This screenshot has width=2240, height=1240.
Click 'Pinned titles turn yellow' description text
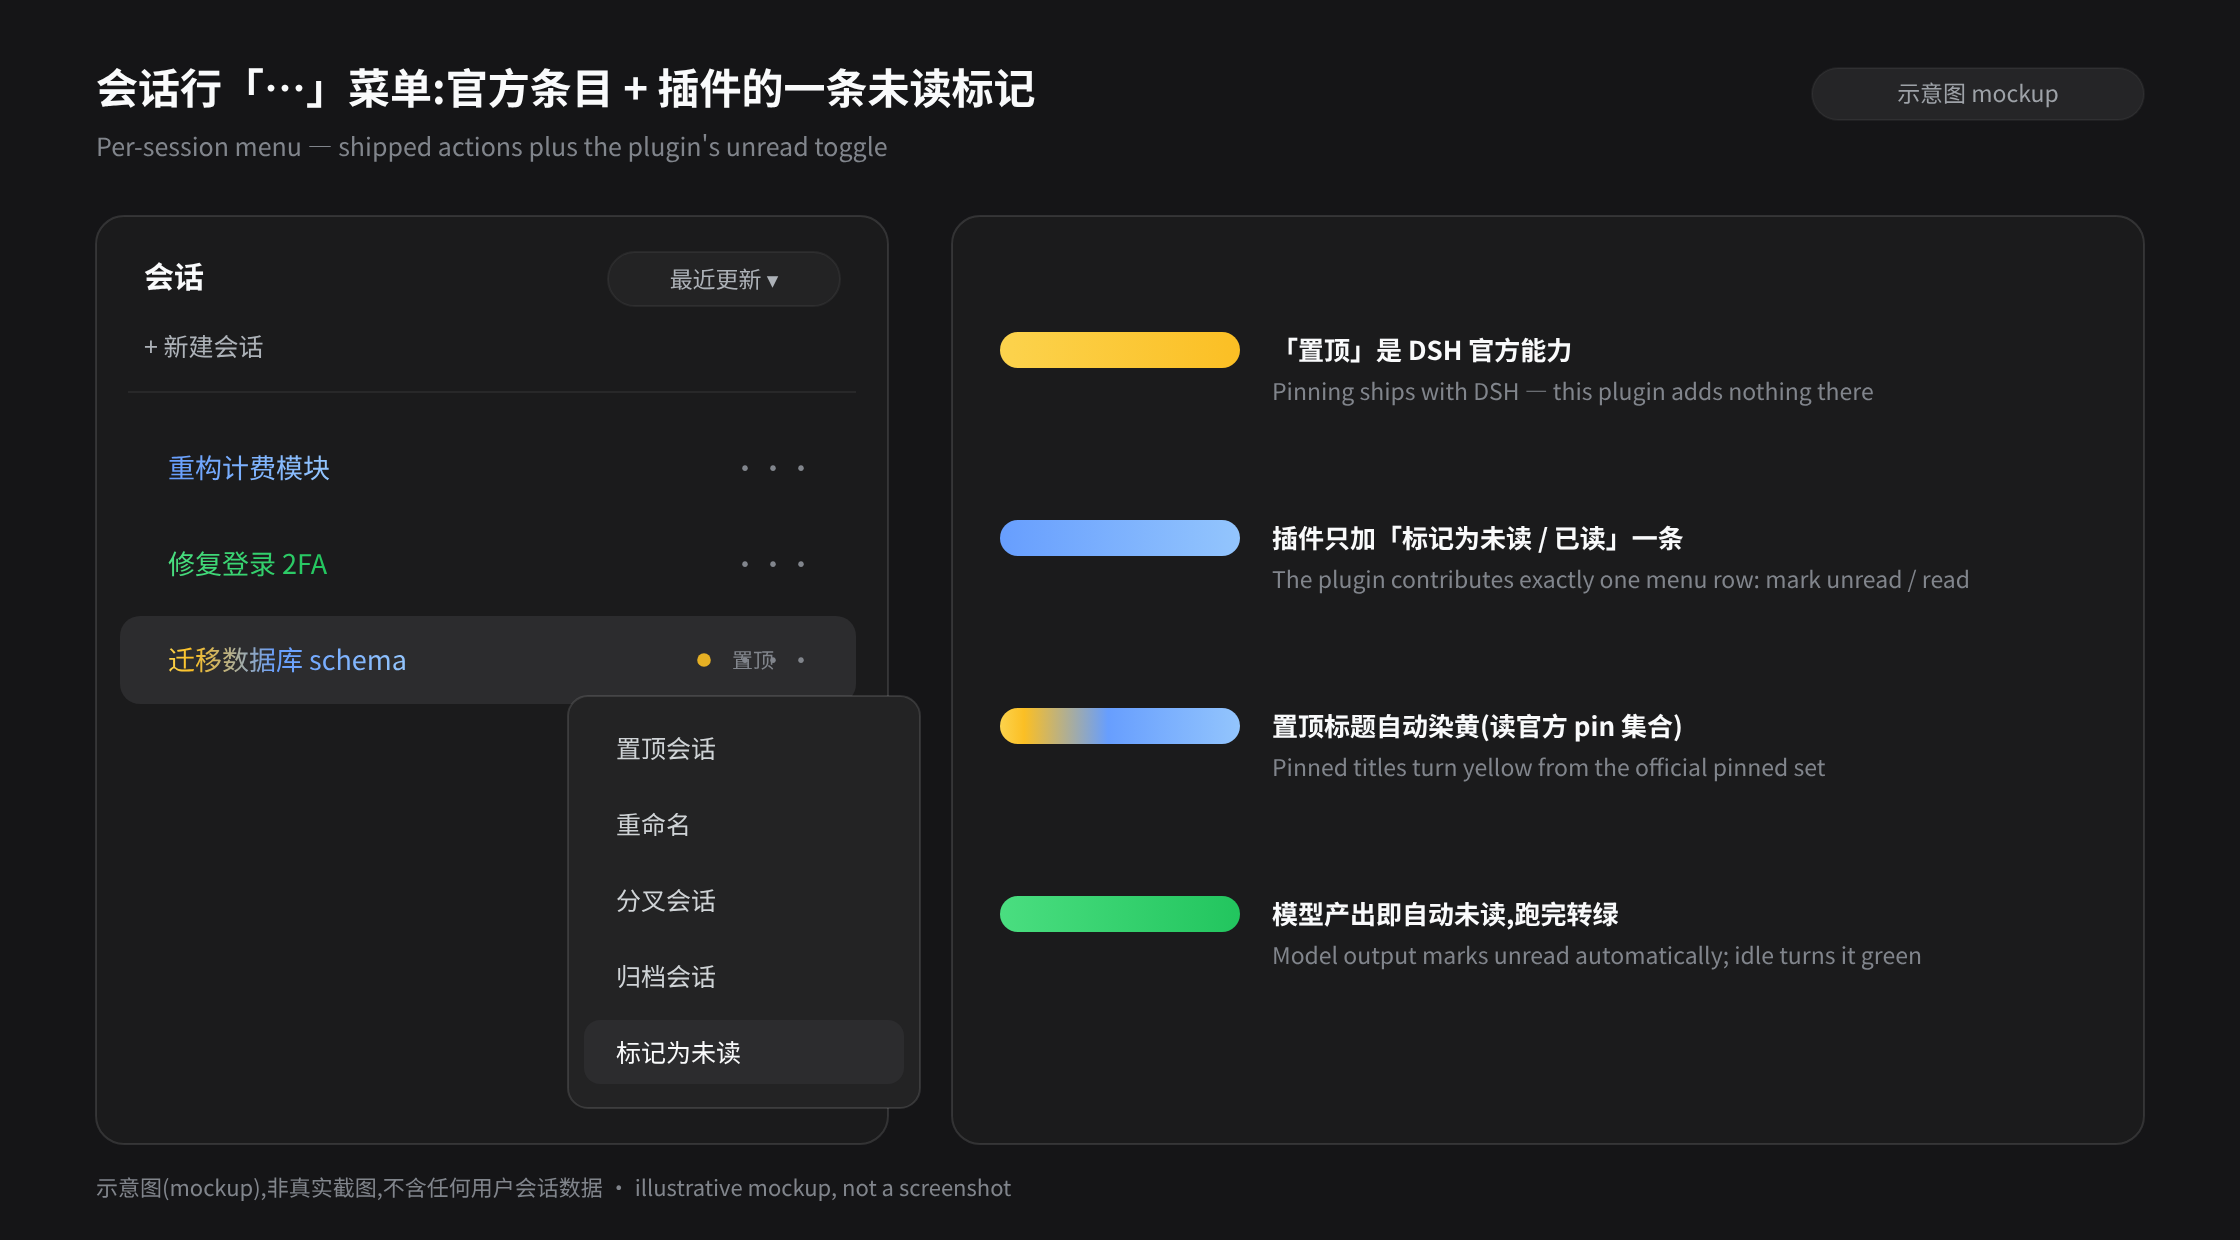pyautogui.click(x=1548, y=768)
